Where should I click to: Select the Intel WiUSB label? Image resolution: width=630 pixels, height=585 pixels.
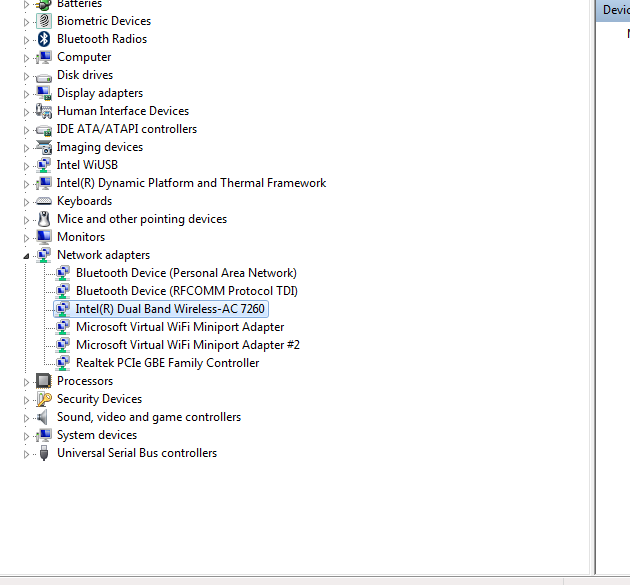coord(87,165)
